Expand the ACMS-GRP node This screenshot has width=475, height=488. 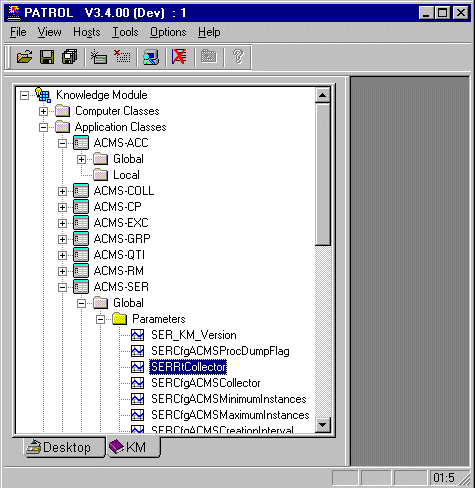point(62,239)
